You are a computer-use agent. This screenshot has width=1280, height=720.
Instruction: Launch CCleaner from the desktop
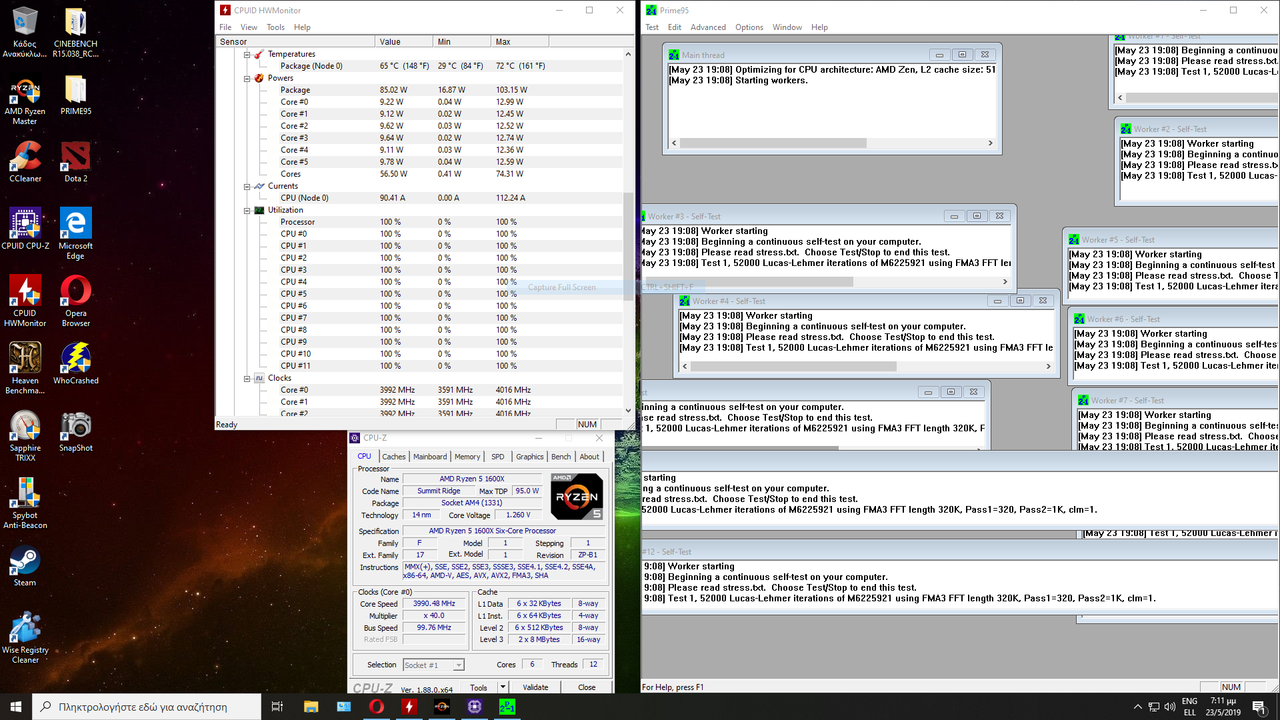[x=25, y=161]
